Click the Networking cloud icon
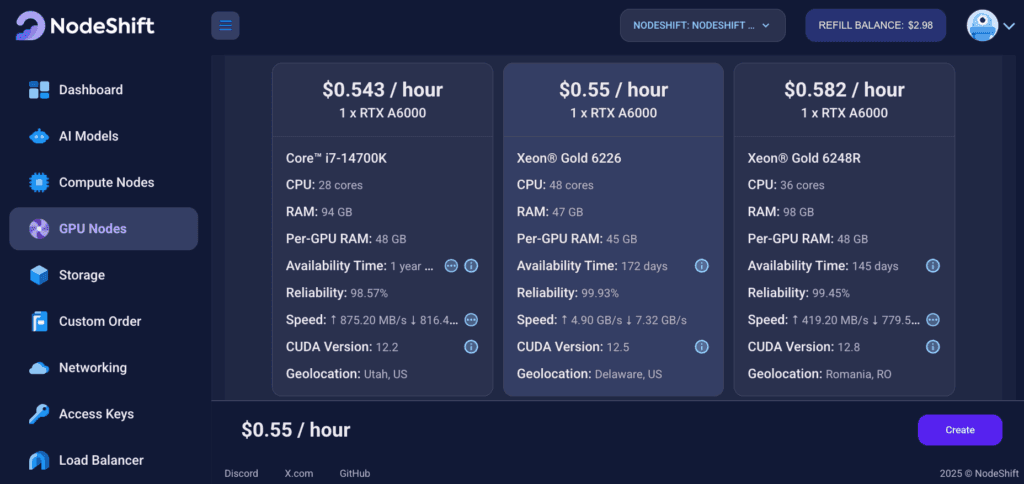Viewport: 1024px width, 484px height. point(39,368)
